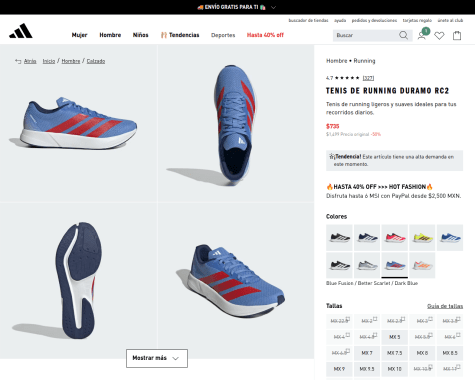Select the orange and white shoe color

coord(422,265)
